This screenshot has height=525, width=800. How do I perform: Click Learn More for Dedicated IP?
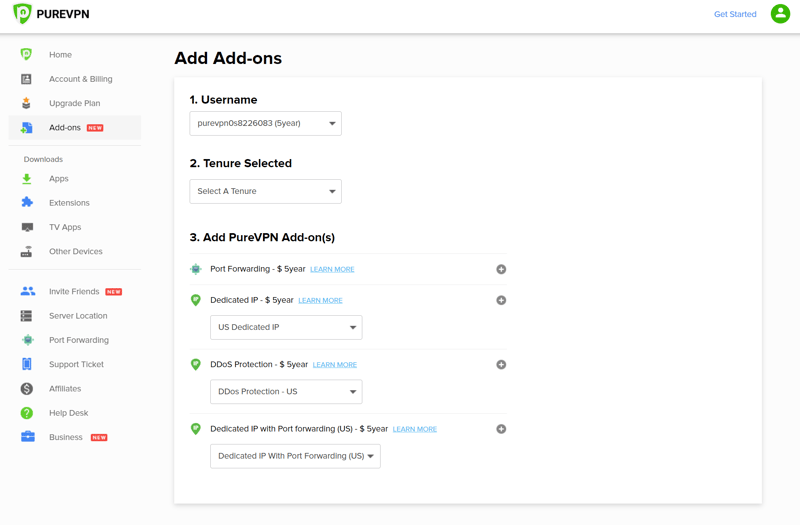[320, 301]
